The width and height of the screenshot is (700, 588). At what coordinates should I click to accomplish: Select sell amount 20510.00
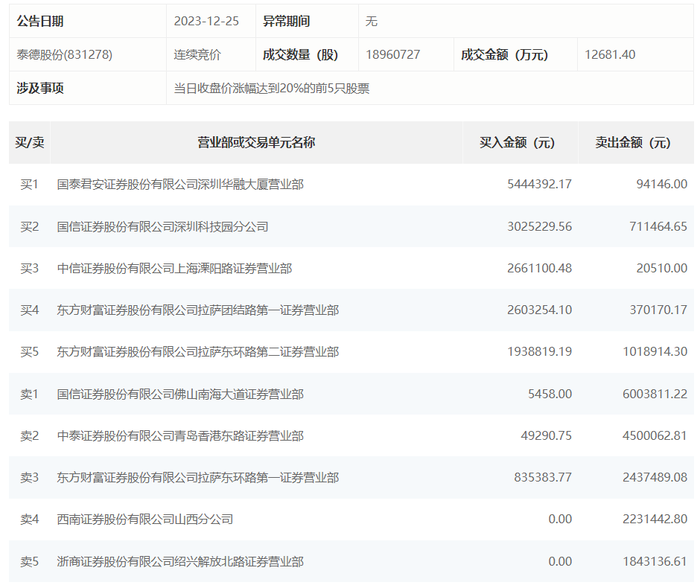pos(662,268)
